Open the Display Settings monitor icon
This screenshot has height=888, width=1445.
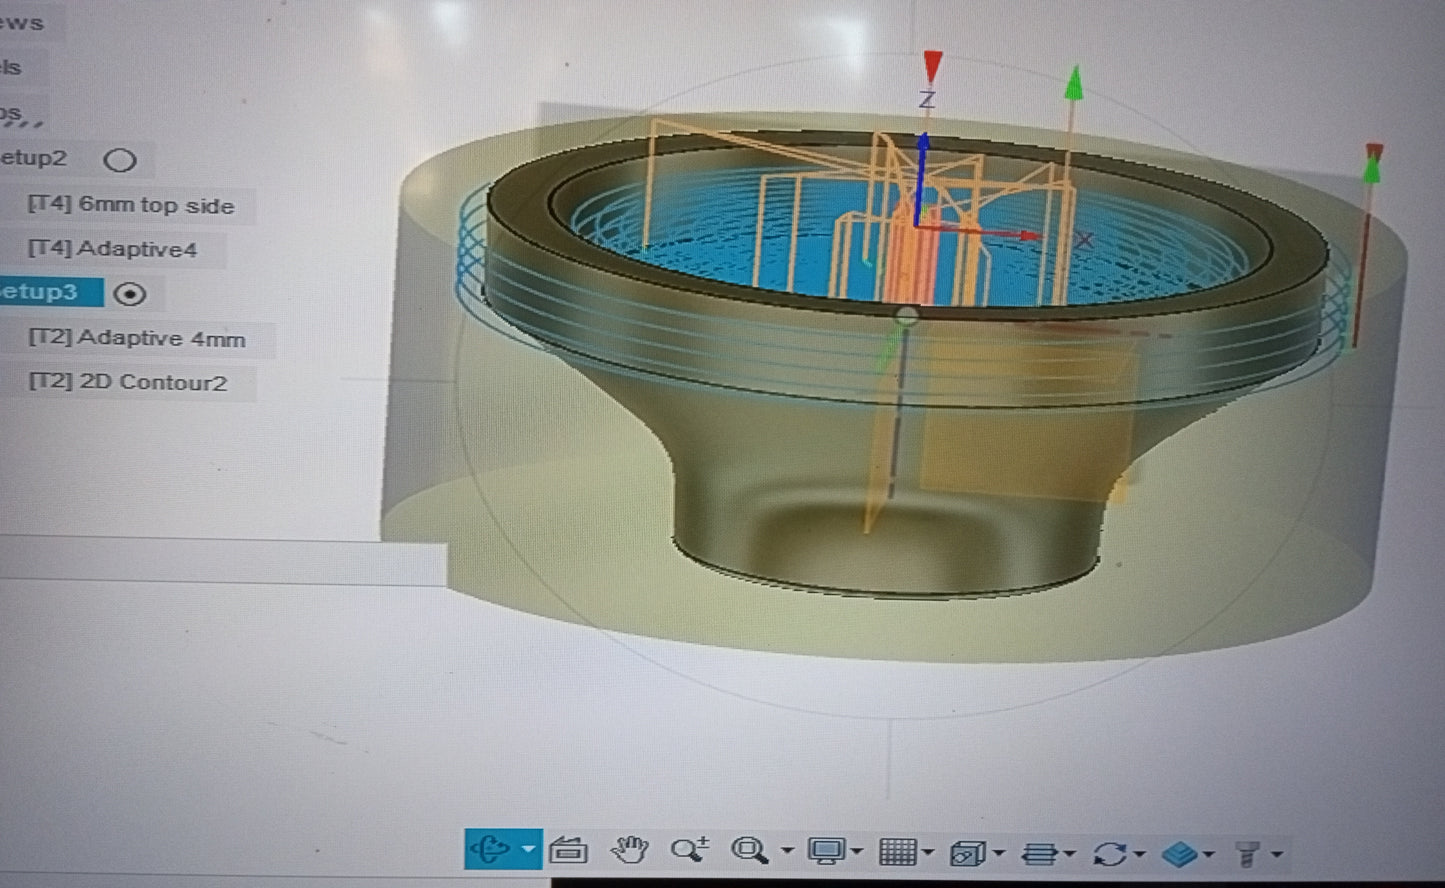point(827,852)
